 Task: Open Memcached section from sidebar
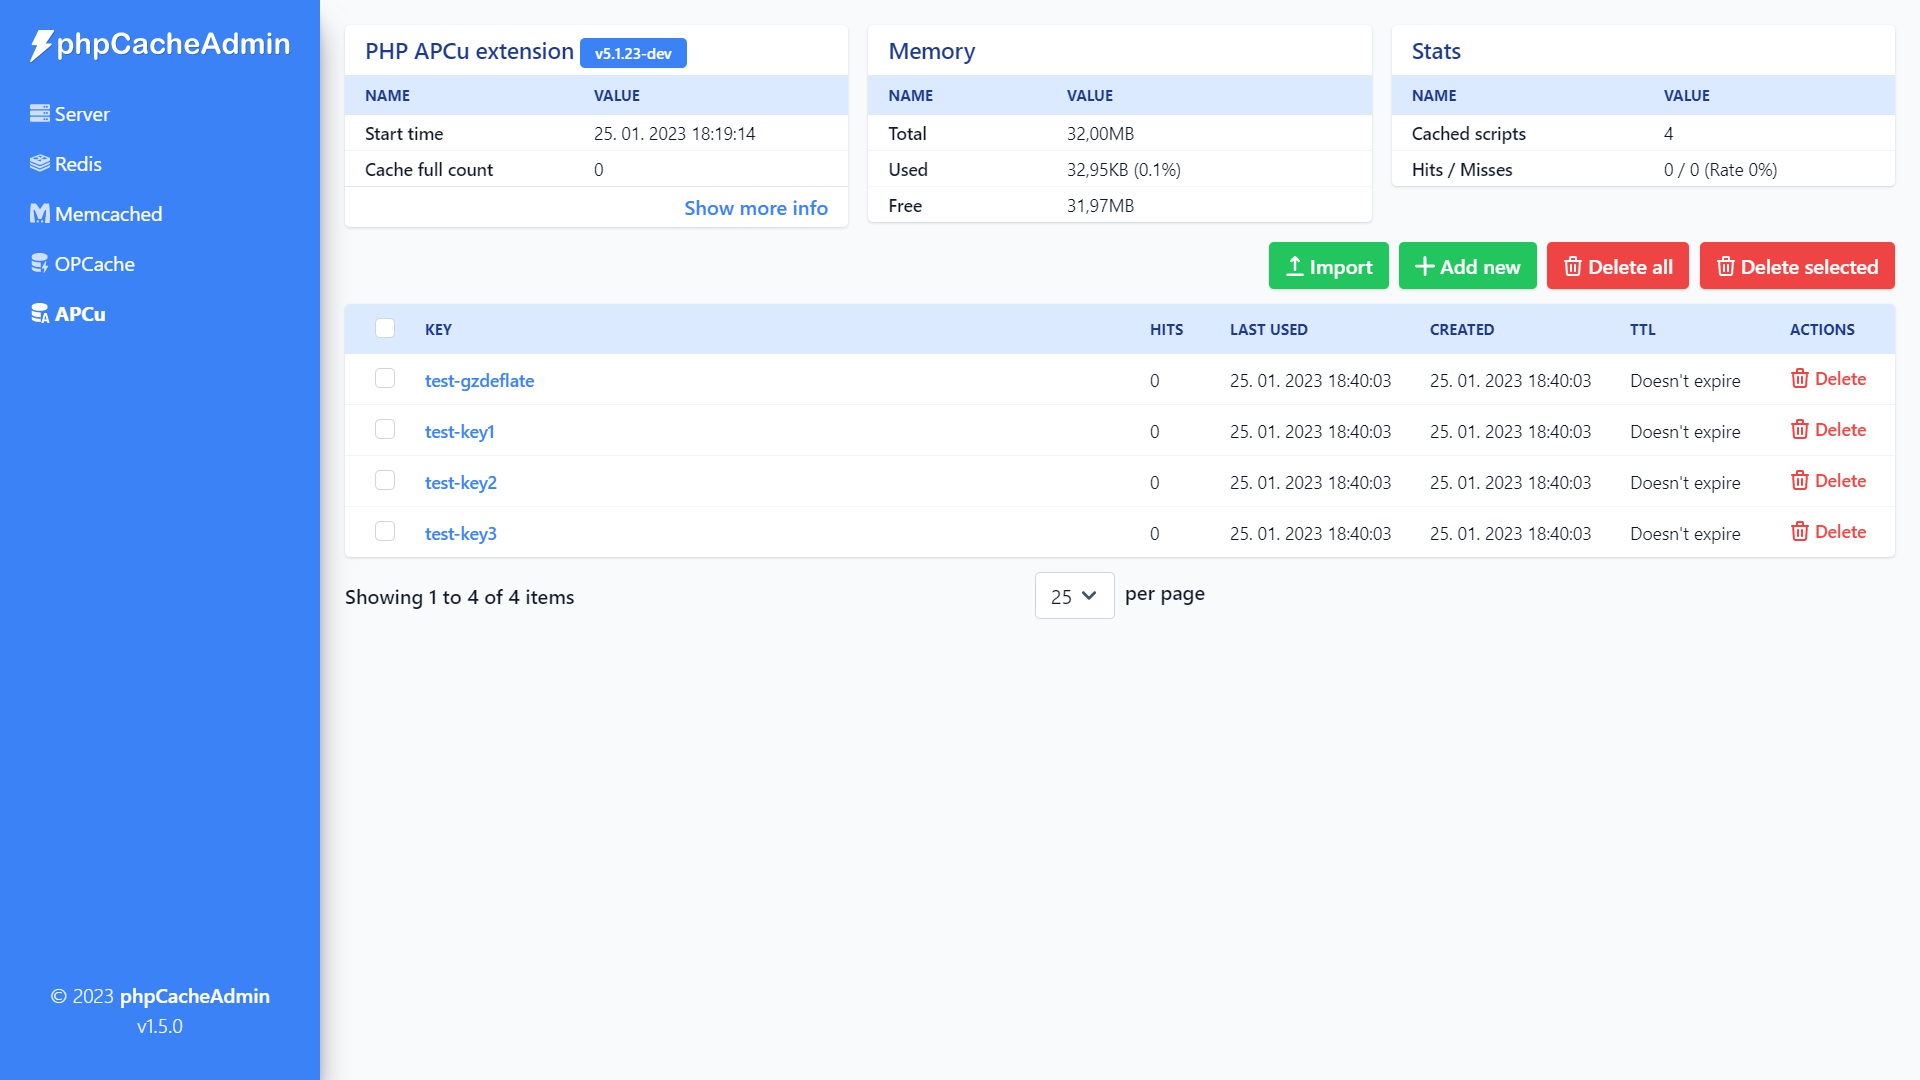tap(108, 214)
